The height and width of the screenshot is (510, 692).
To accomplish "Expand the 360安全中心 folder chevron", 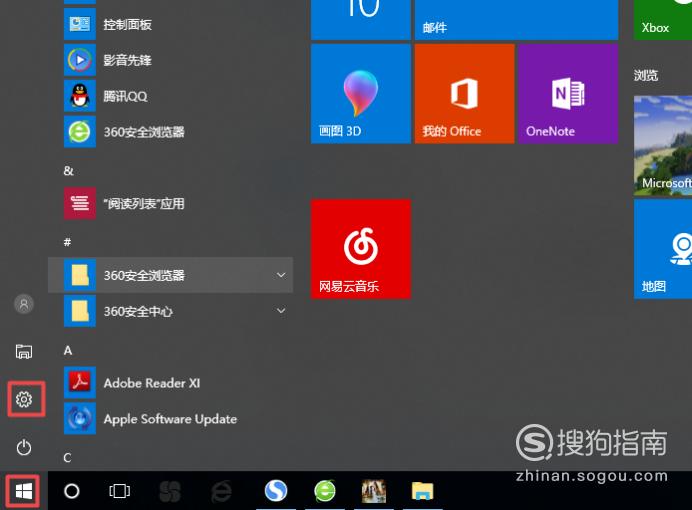I will [x=281, y=311].
